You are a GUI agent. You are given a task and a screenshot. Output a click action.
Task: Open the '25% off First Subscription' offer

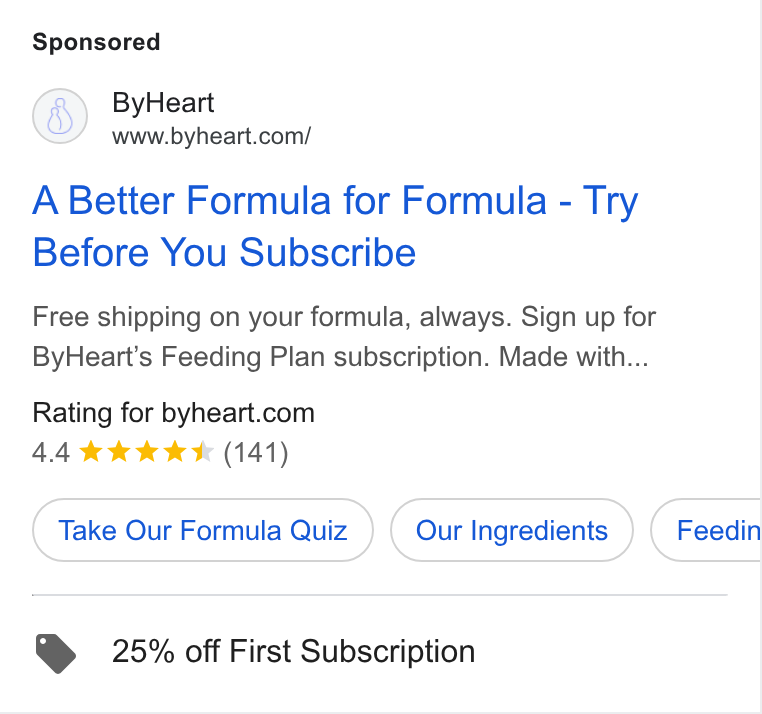pos(294,651)
